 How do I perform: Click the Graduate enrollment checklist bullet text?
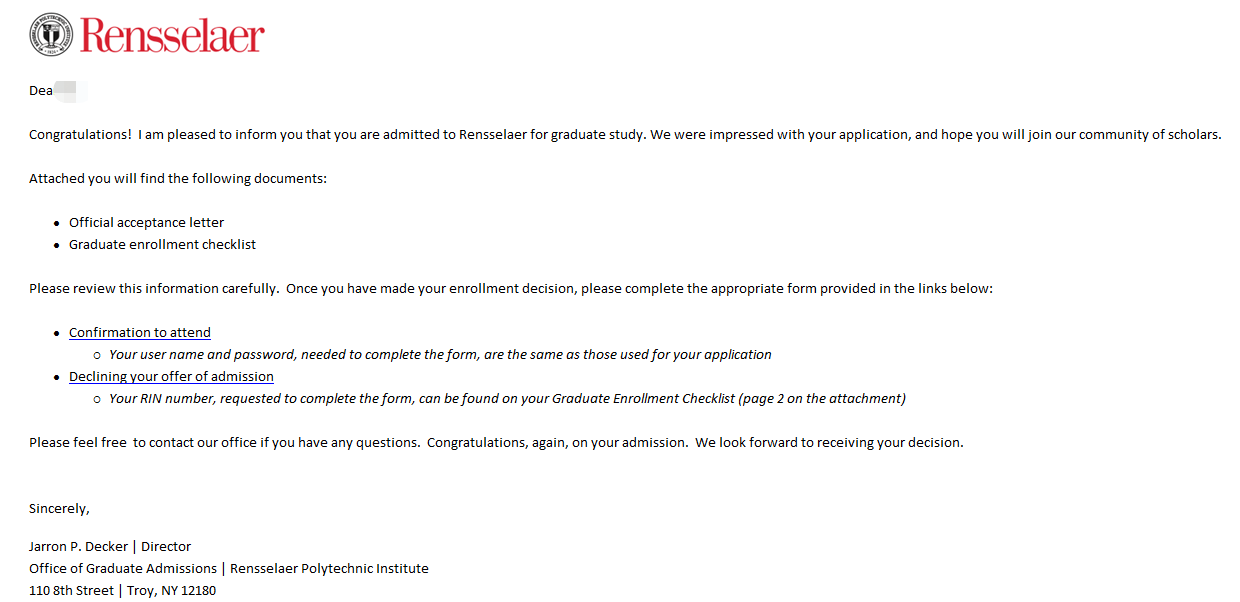pyautogui.click(x=162, y=245)
